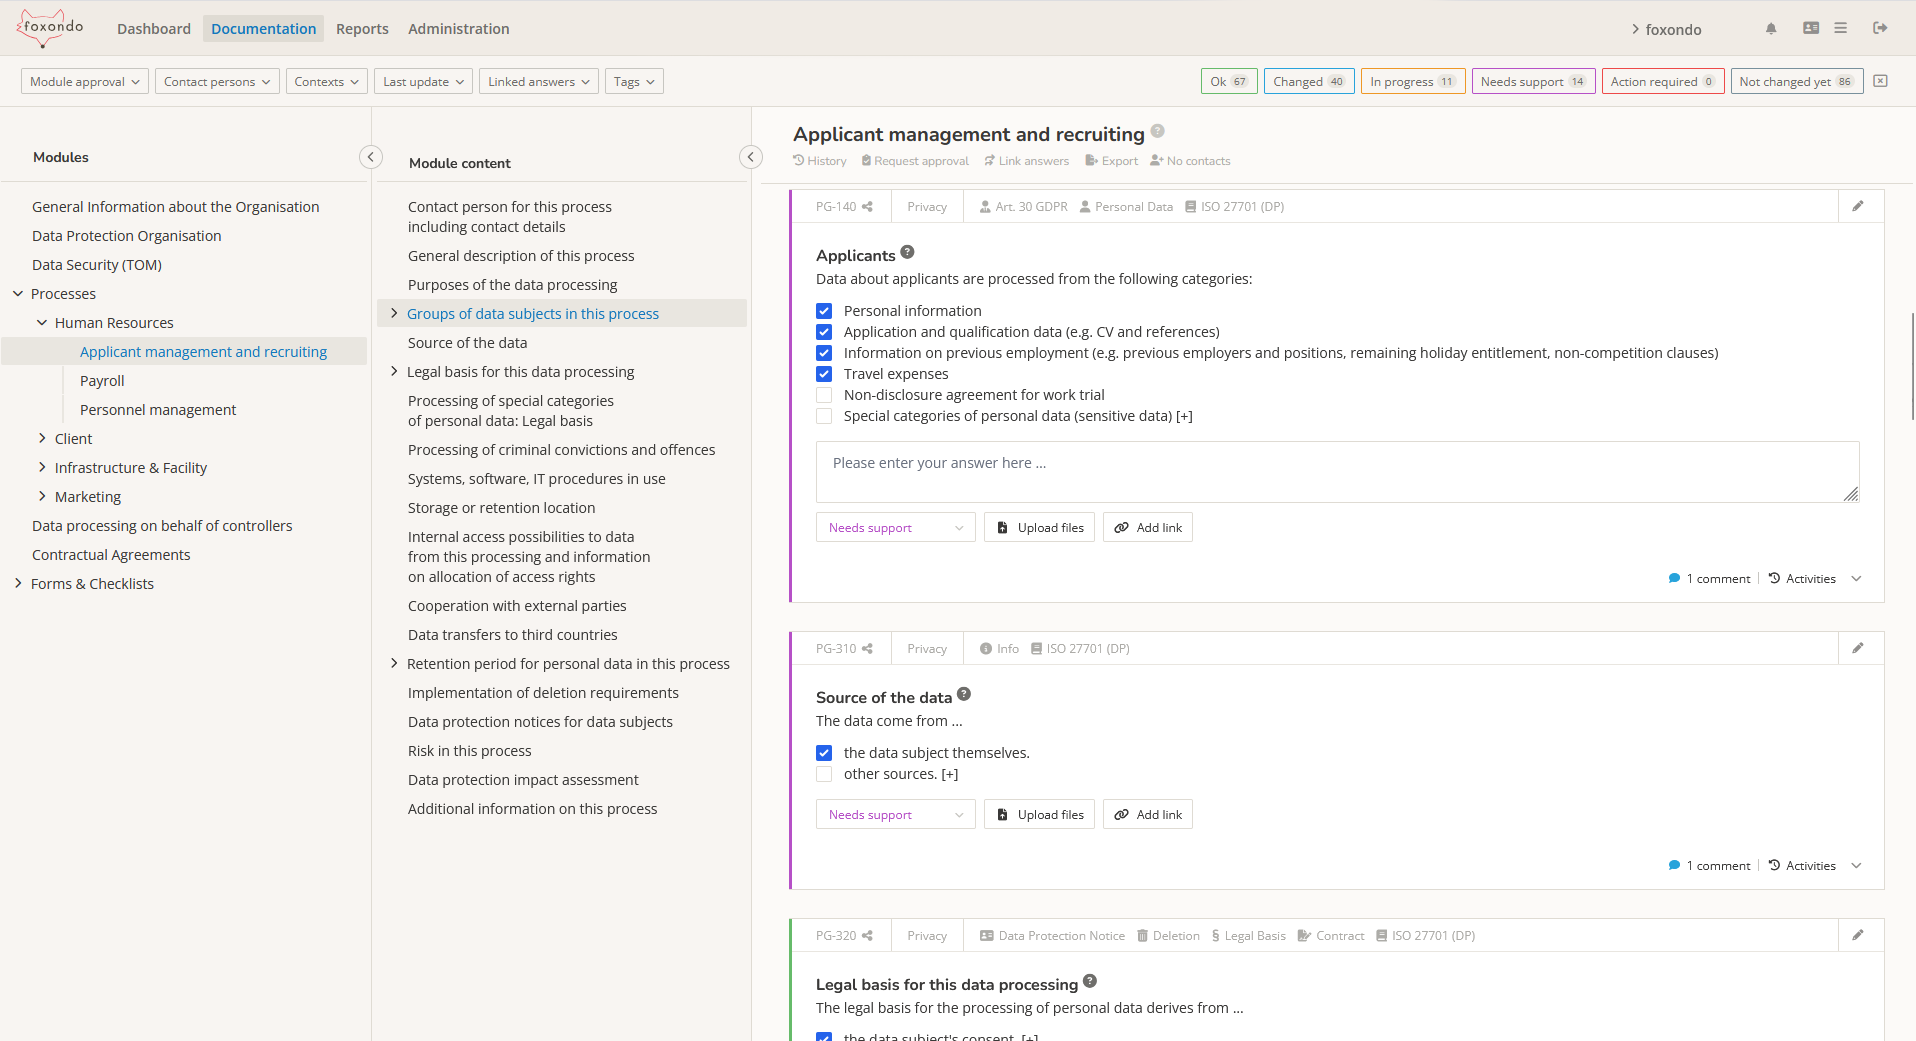1916x1041 pixels.
Task: Add a link to the Source of the data answer
Action: coord(1147,814)
